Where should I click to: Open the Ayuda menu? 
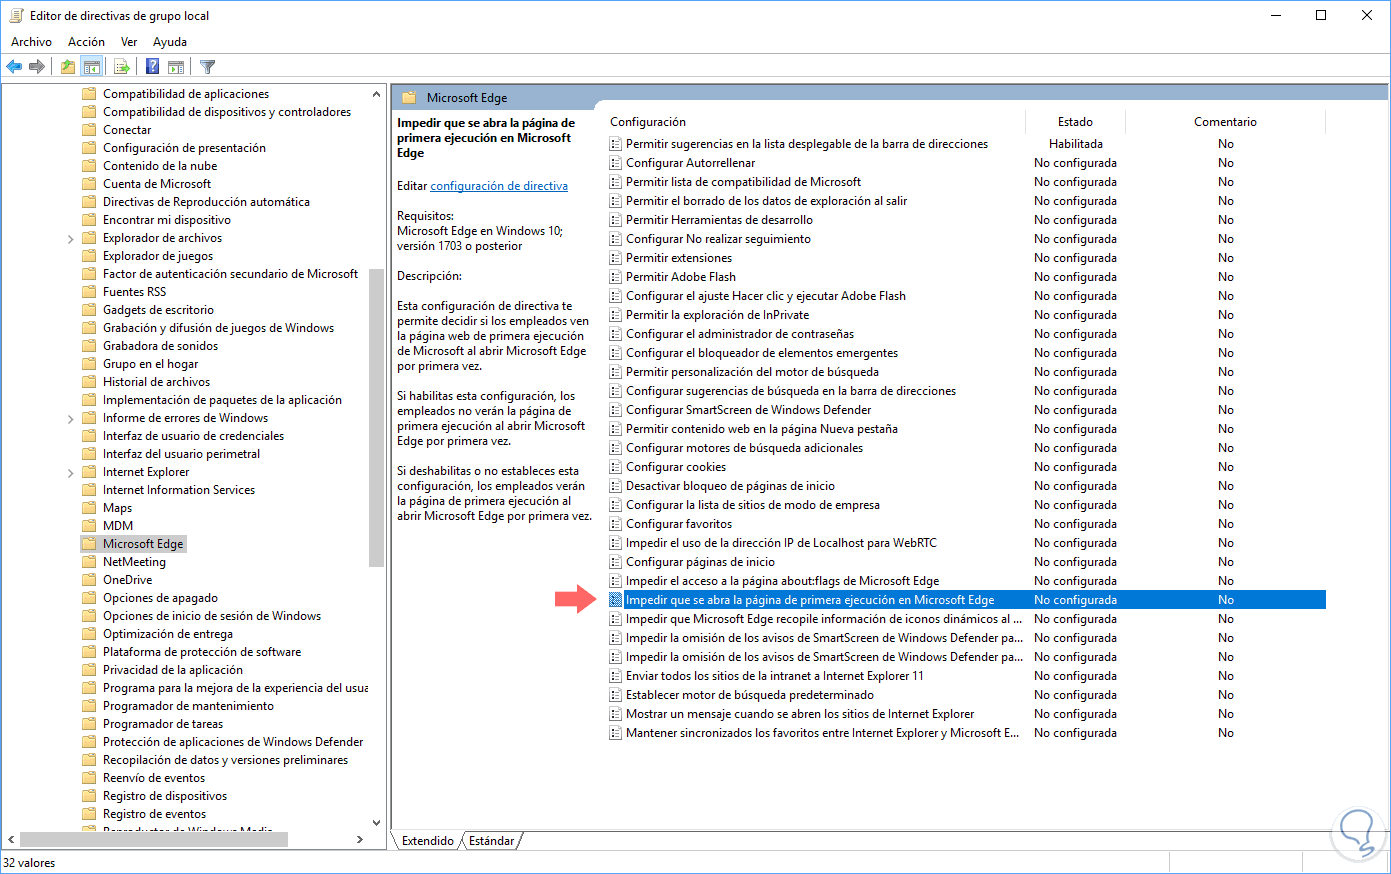click(170, 42)
